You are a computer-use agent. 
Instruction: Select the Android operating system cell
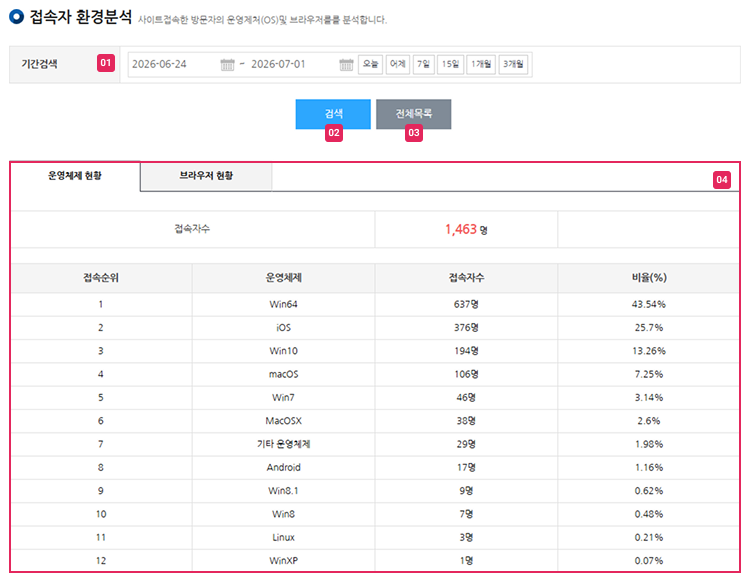click(x=284, y=468)
